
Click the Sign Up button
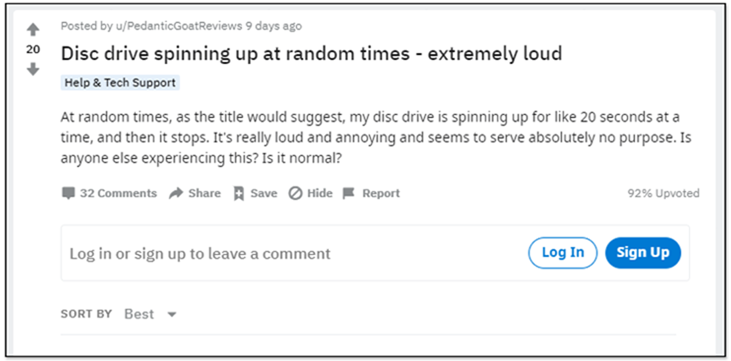click(x=643, y=252)
